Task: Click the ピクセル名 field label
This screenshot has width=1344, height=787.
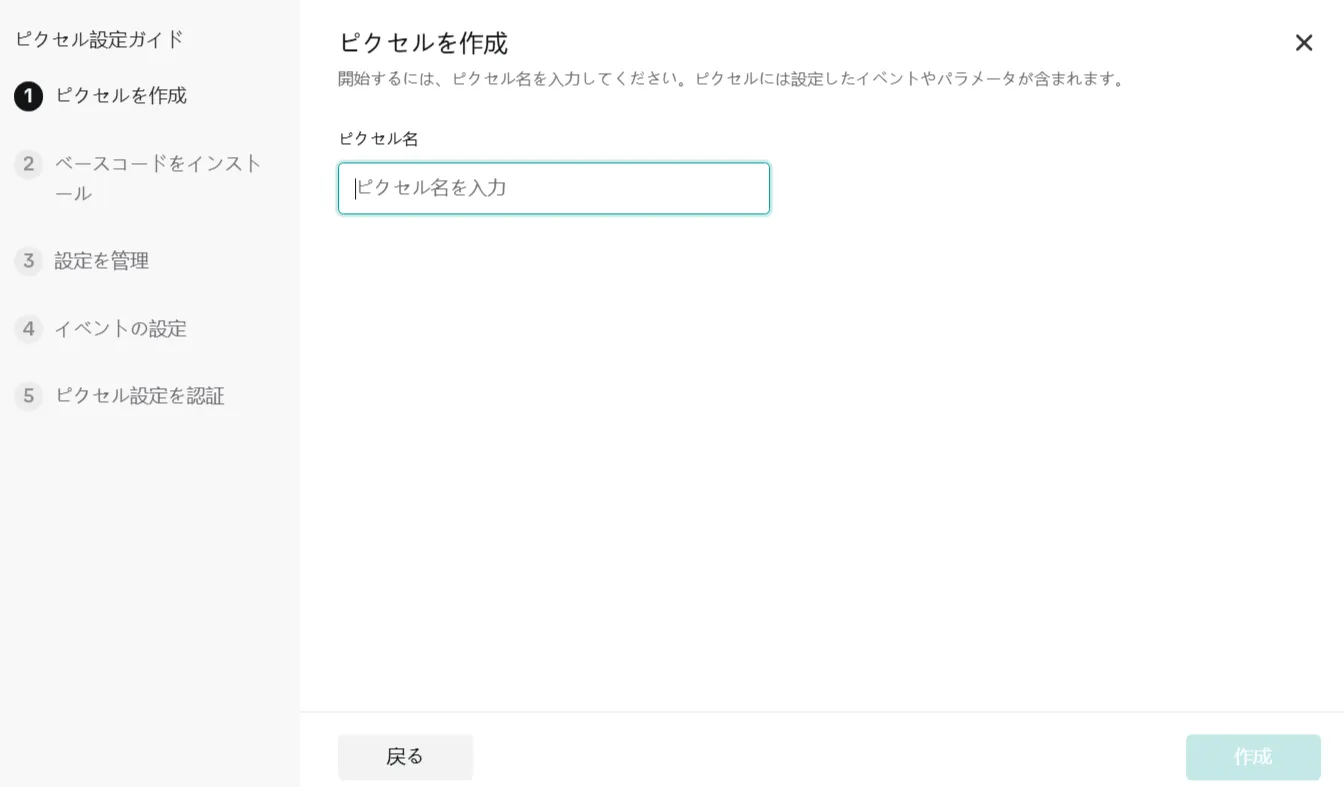Action: click(x=379, y=139)
